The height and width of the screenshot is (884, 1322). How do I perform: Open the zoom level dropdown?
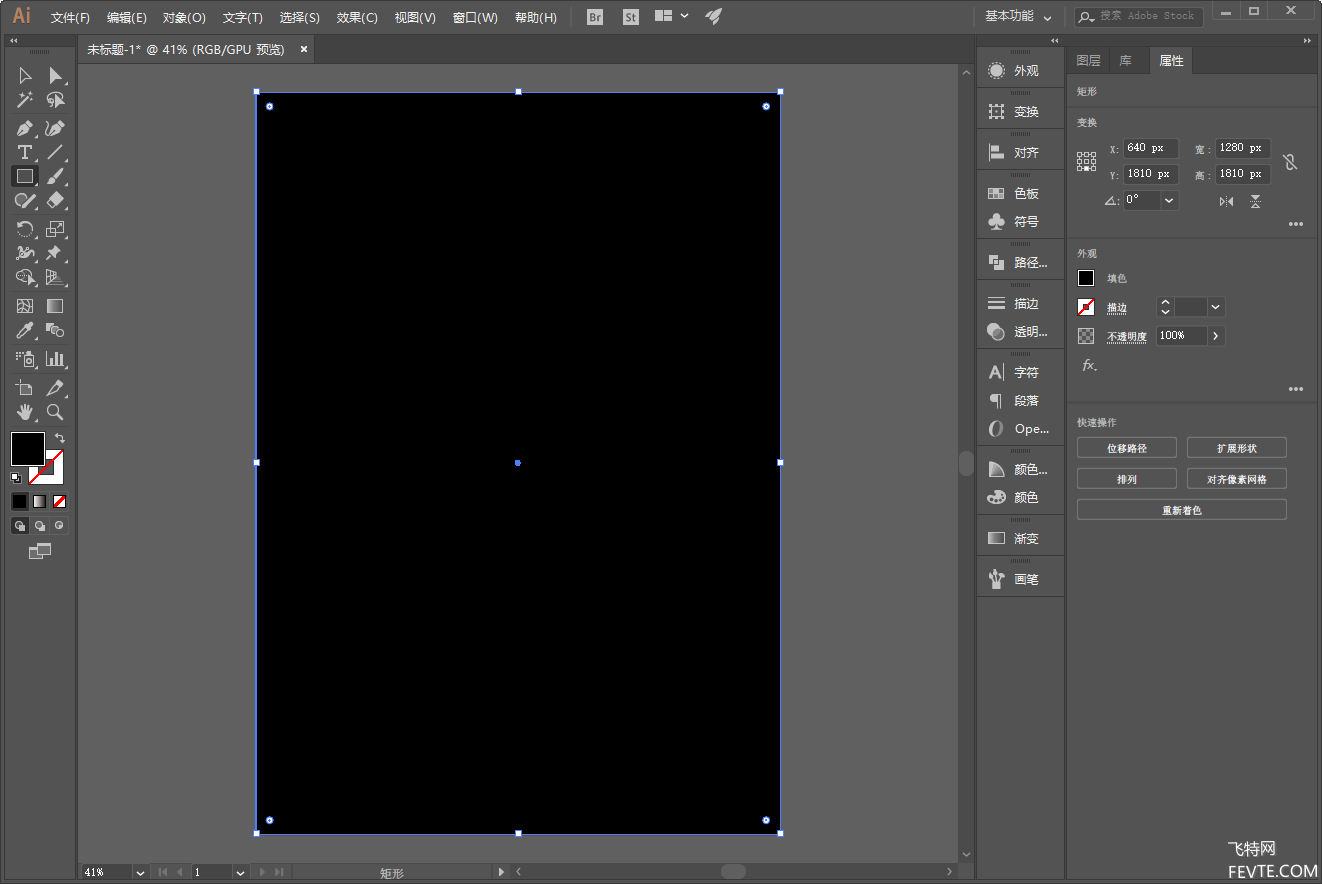click(140, 873)
